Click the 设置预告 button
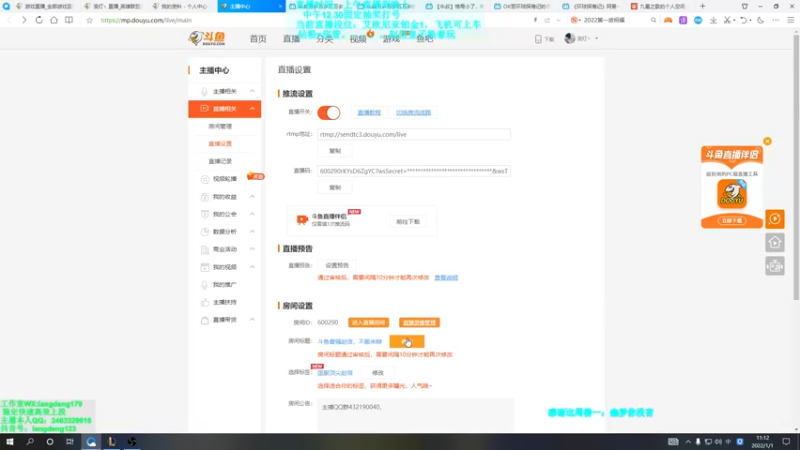 [337, 265]
